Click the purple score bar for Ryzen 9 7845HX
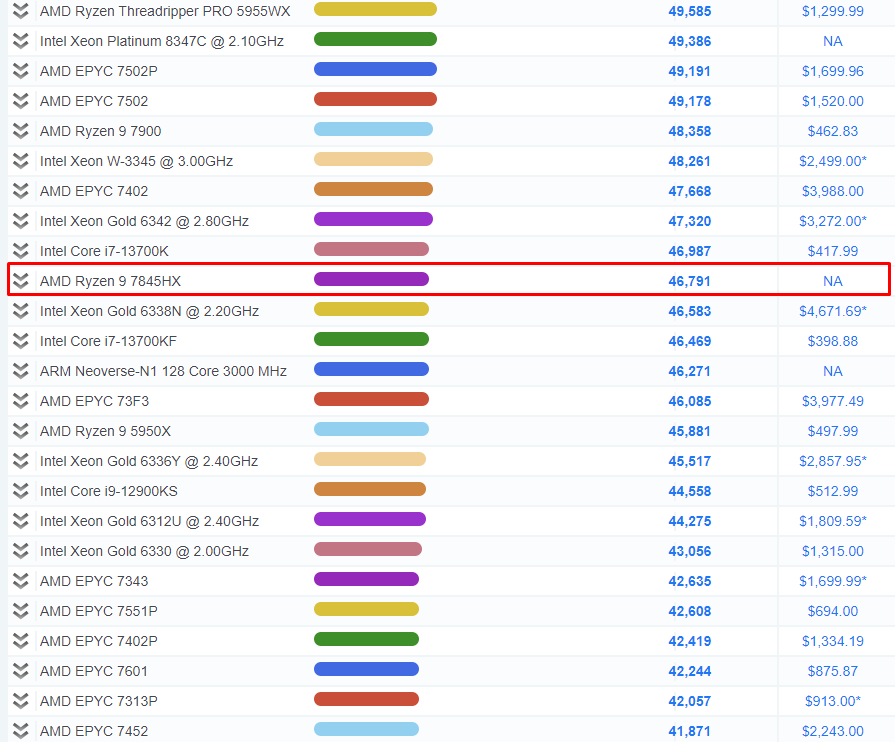895x742 pixels. tap(371, 279)
